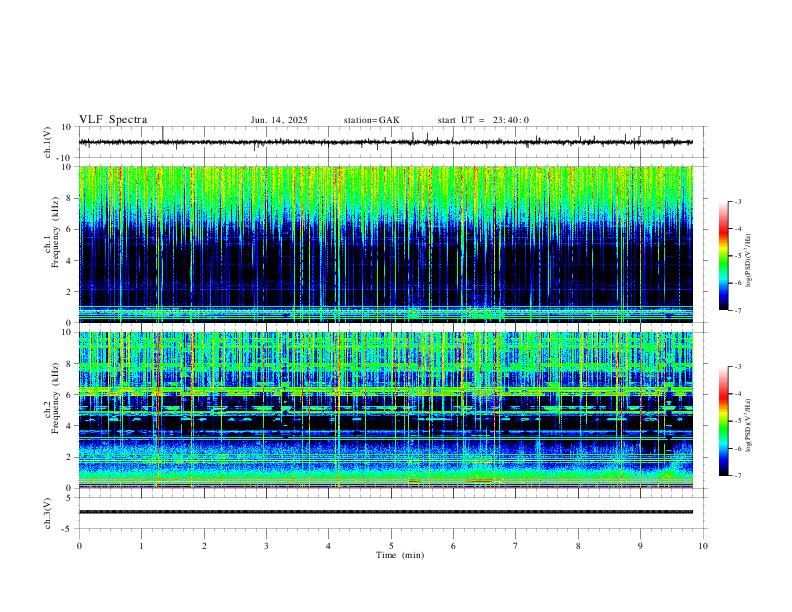Click the upper PSD color scale bar
792x612 pixels.
tap(724, 256)
